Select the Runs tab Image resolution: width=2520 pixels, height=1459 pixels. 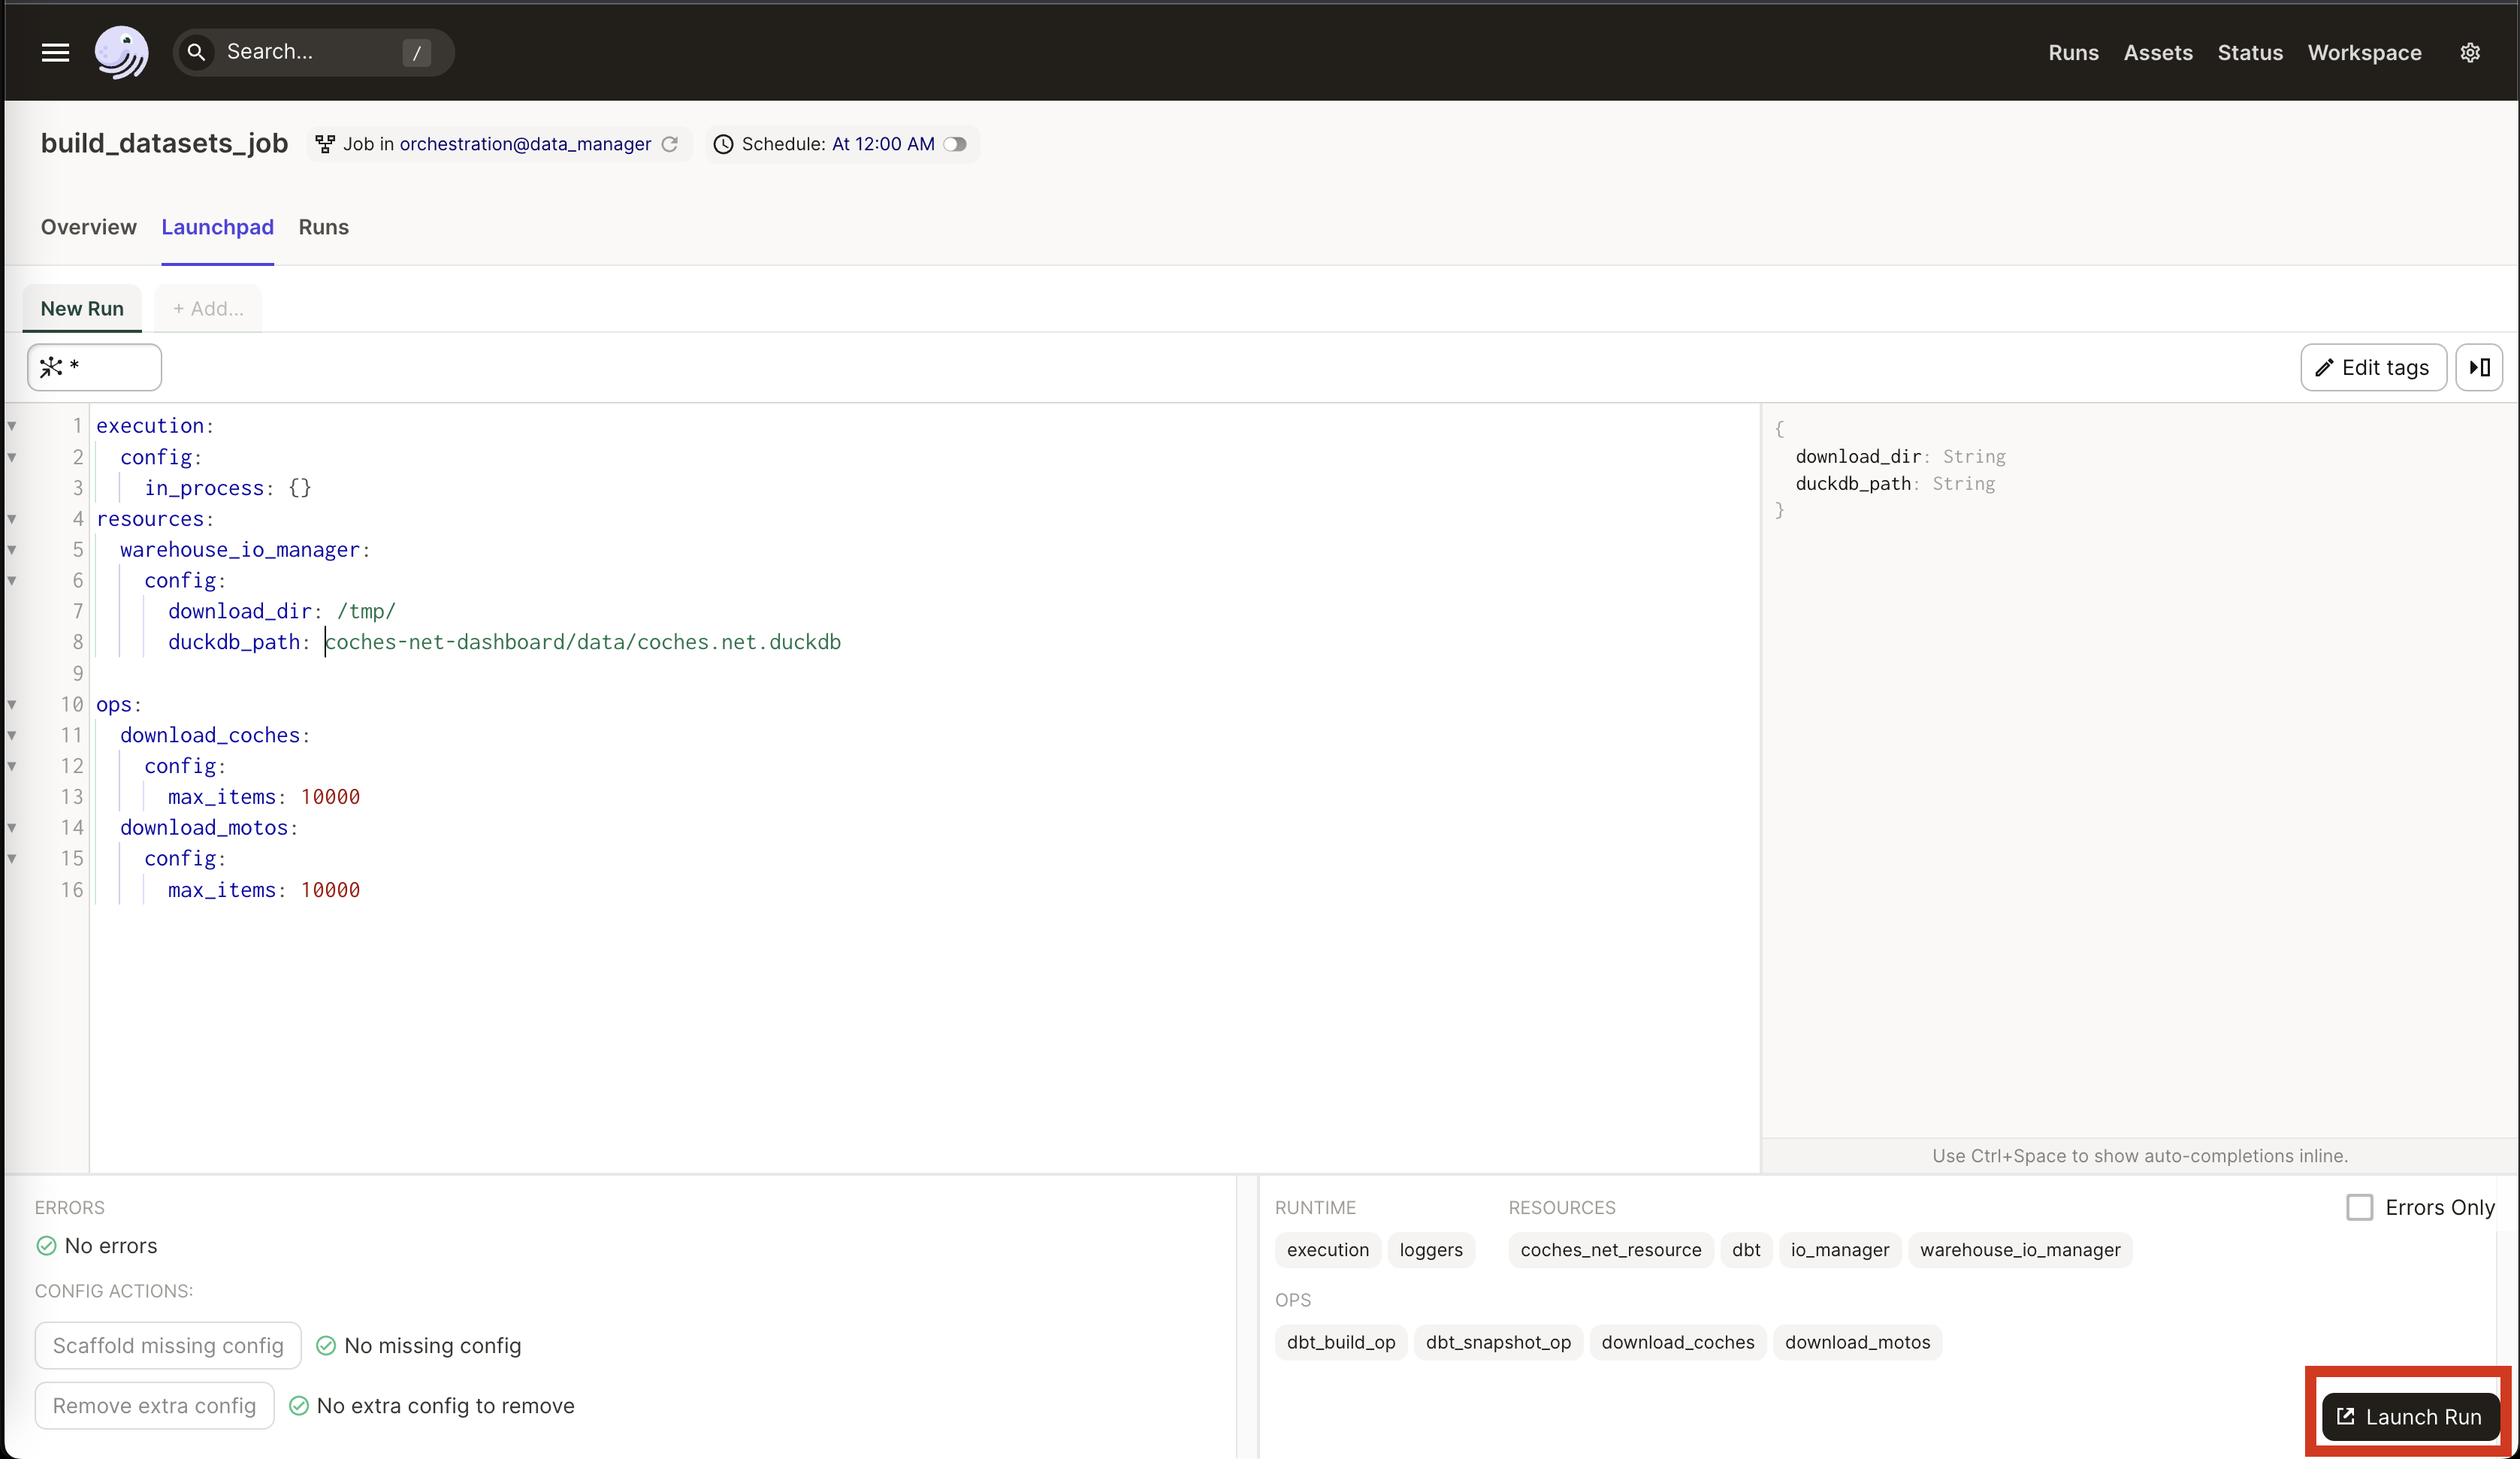pos(323,226)
